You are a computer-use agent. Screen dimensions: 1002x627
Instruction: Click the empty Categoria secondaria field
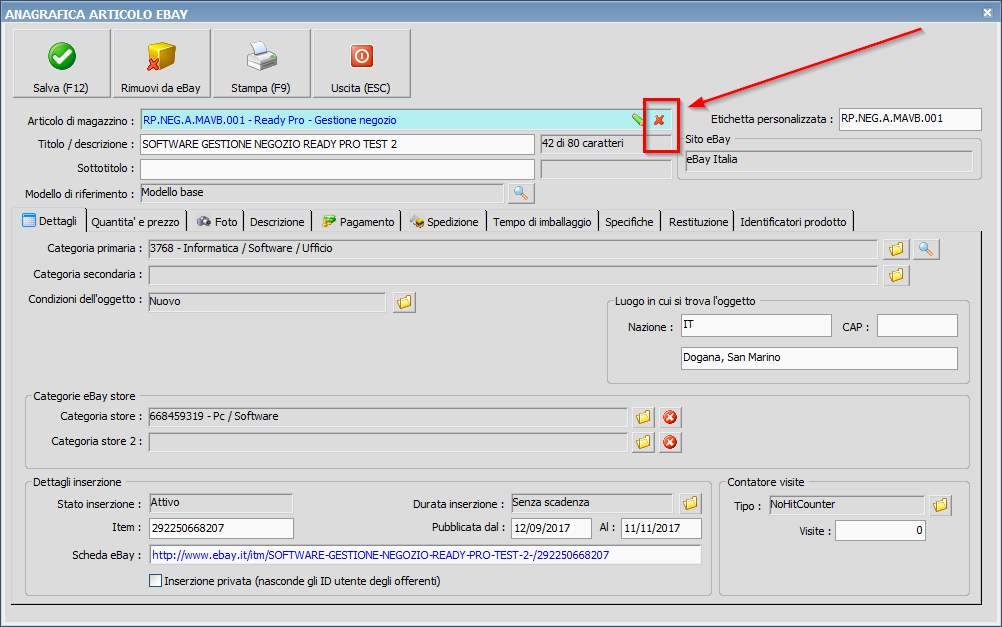pos(513,275)
